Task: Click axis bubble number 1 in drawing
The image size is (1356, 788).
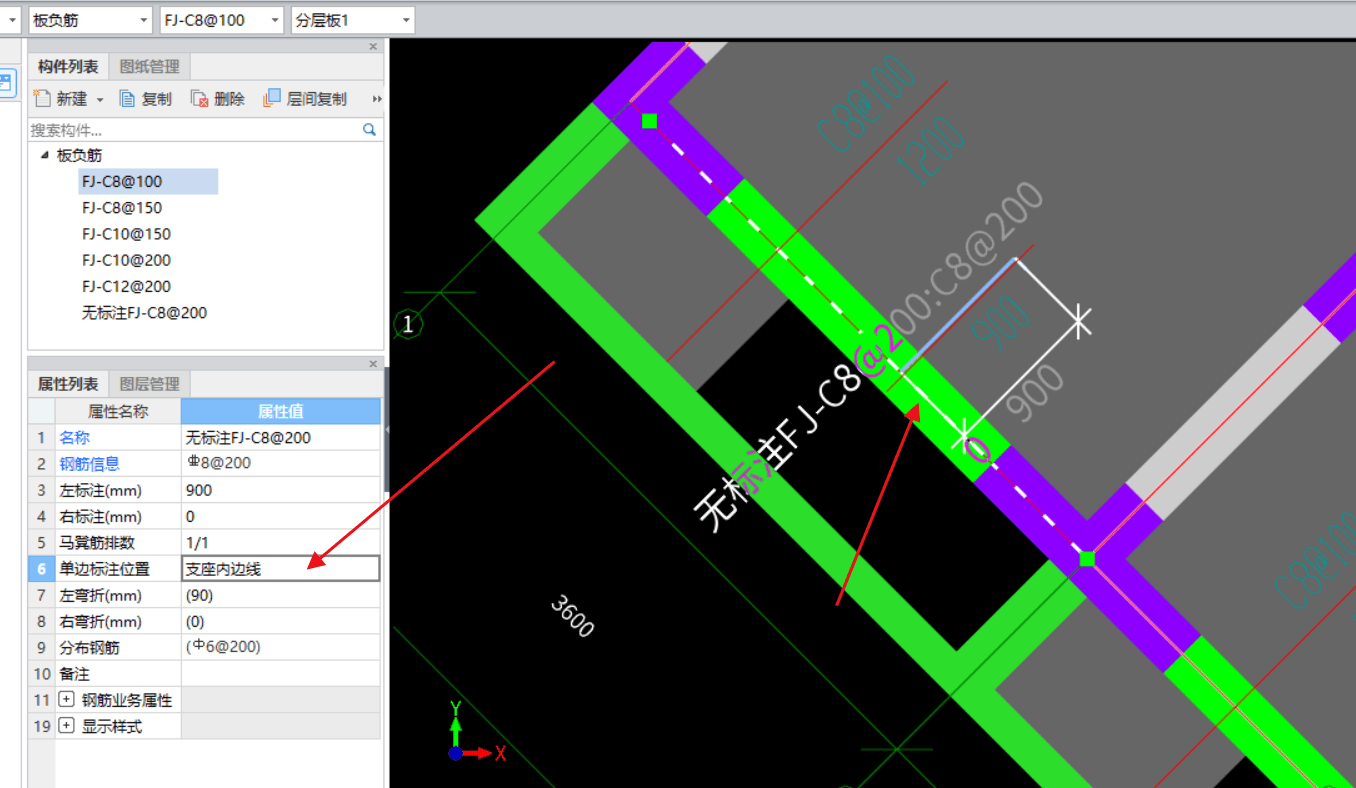Action: click(x=408, y=324)
